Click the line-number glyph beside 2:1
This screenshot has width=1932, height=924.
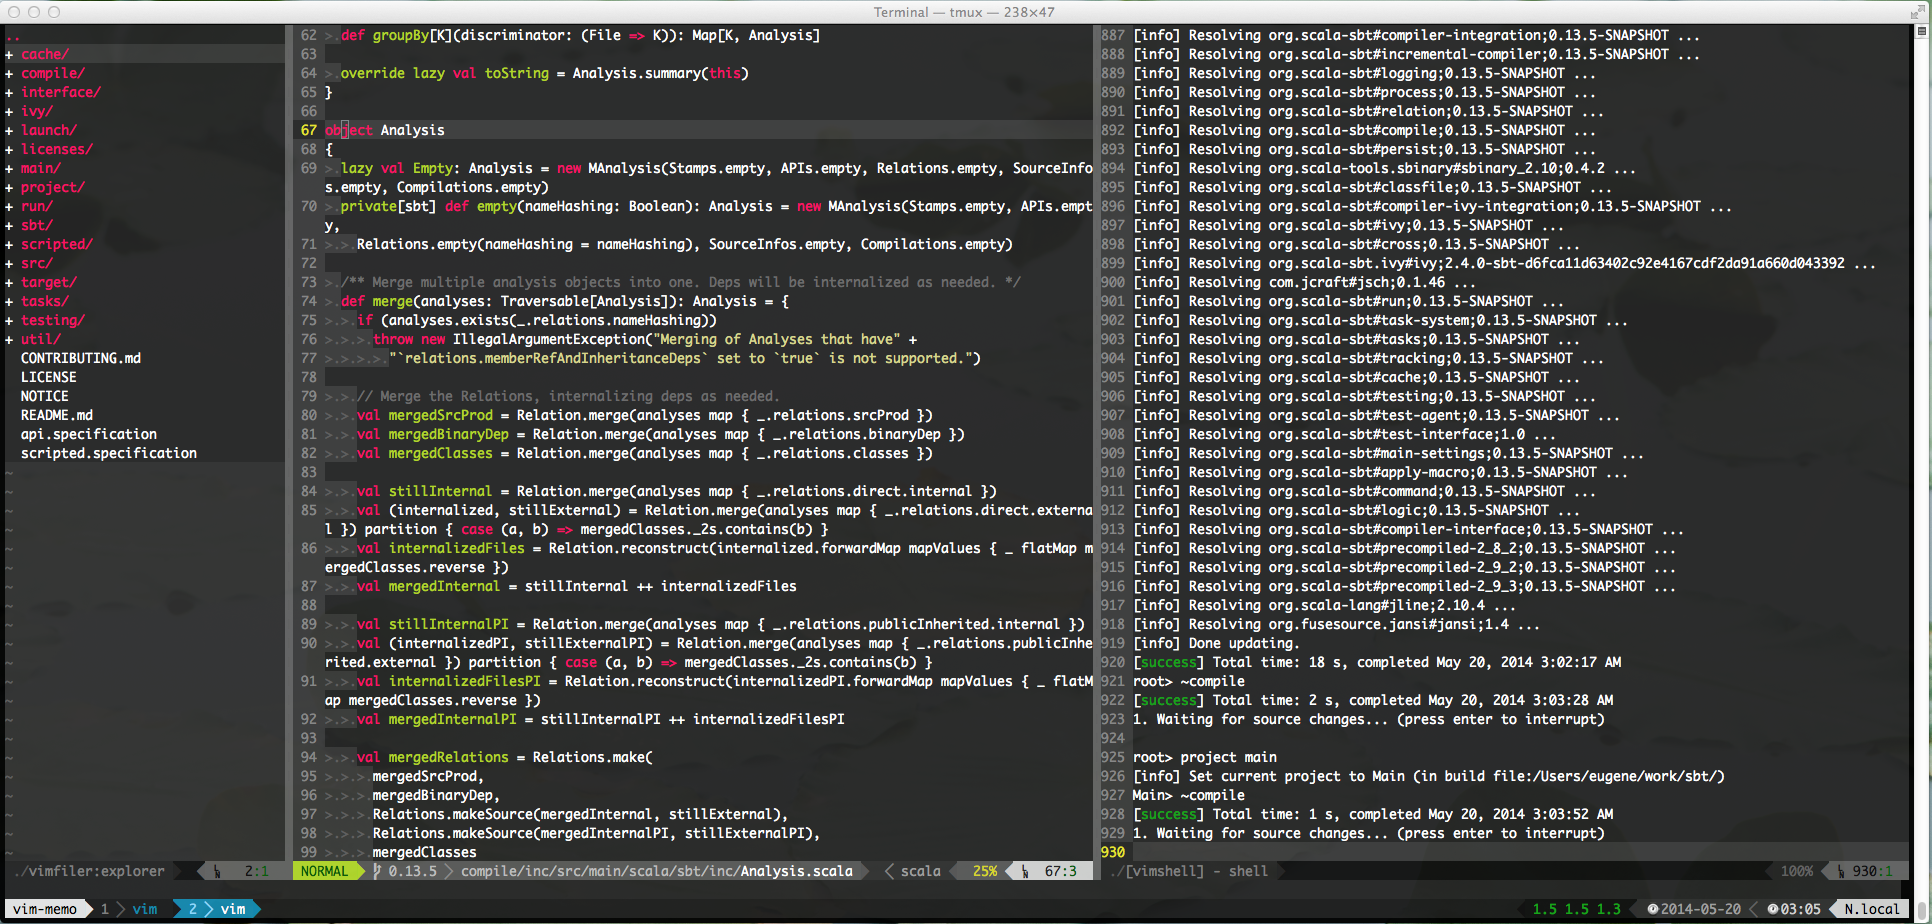[217, 871]
